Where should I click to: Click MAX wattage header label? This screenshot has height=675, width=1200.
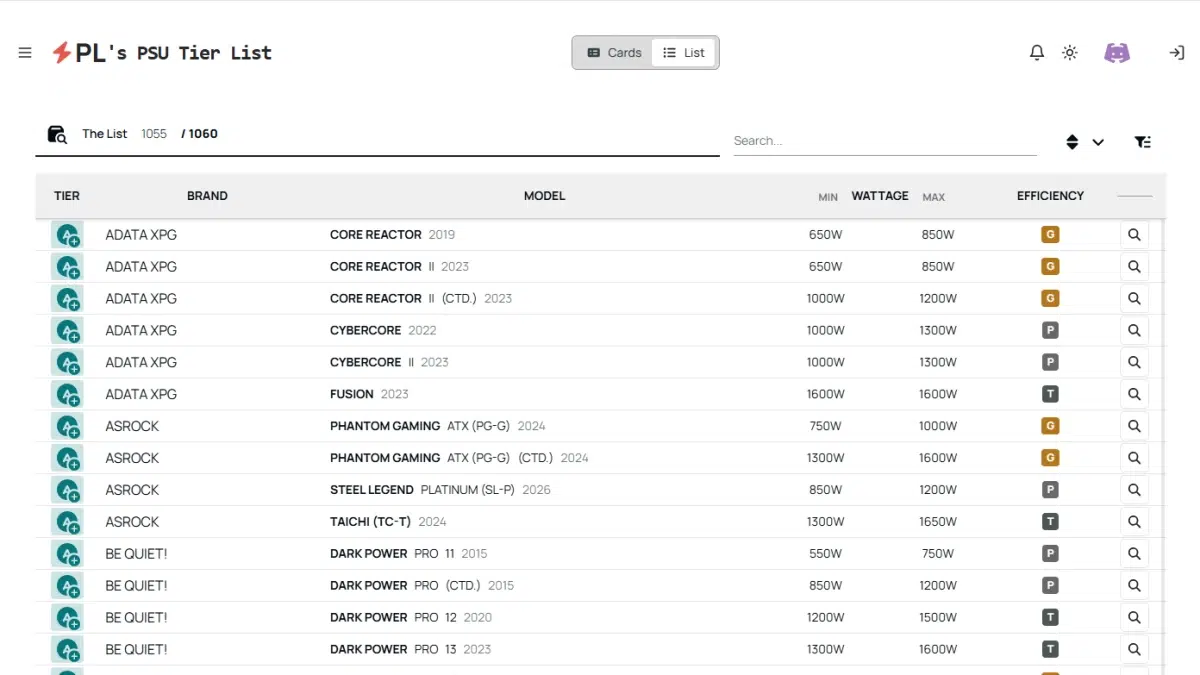coord(933,197)
